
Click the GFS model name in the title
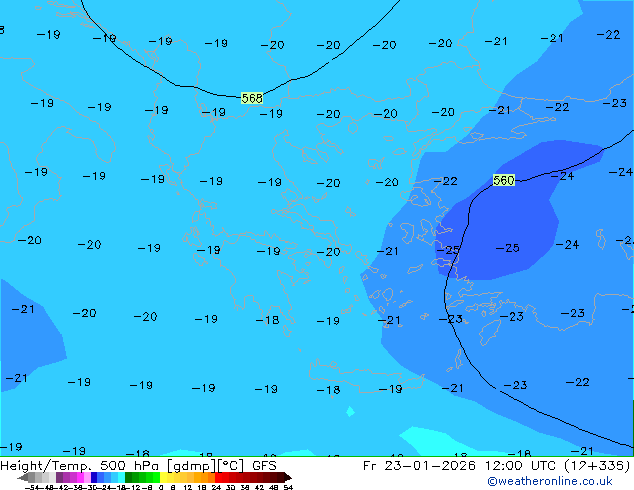[x=264, y=466]
